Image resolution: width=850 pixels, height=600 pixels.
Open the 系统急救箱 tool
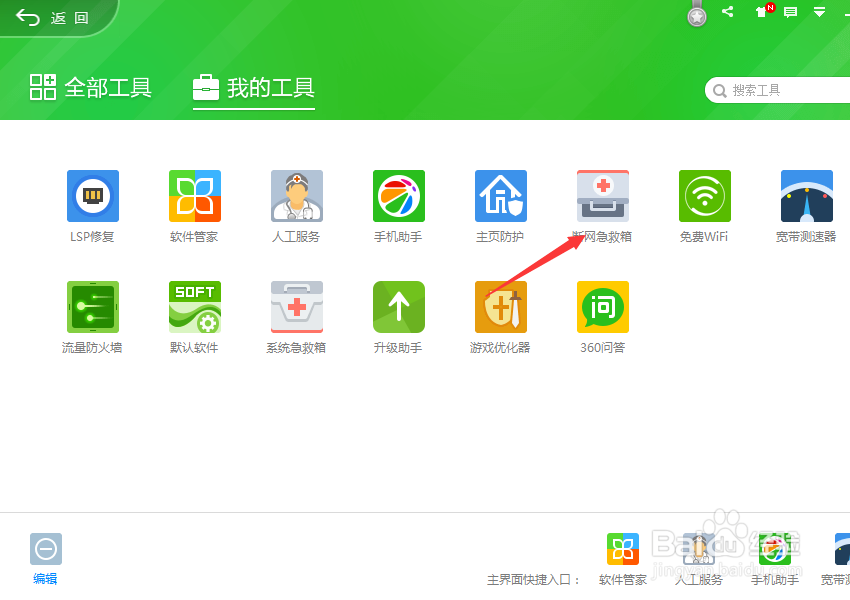297,307
